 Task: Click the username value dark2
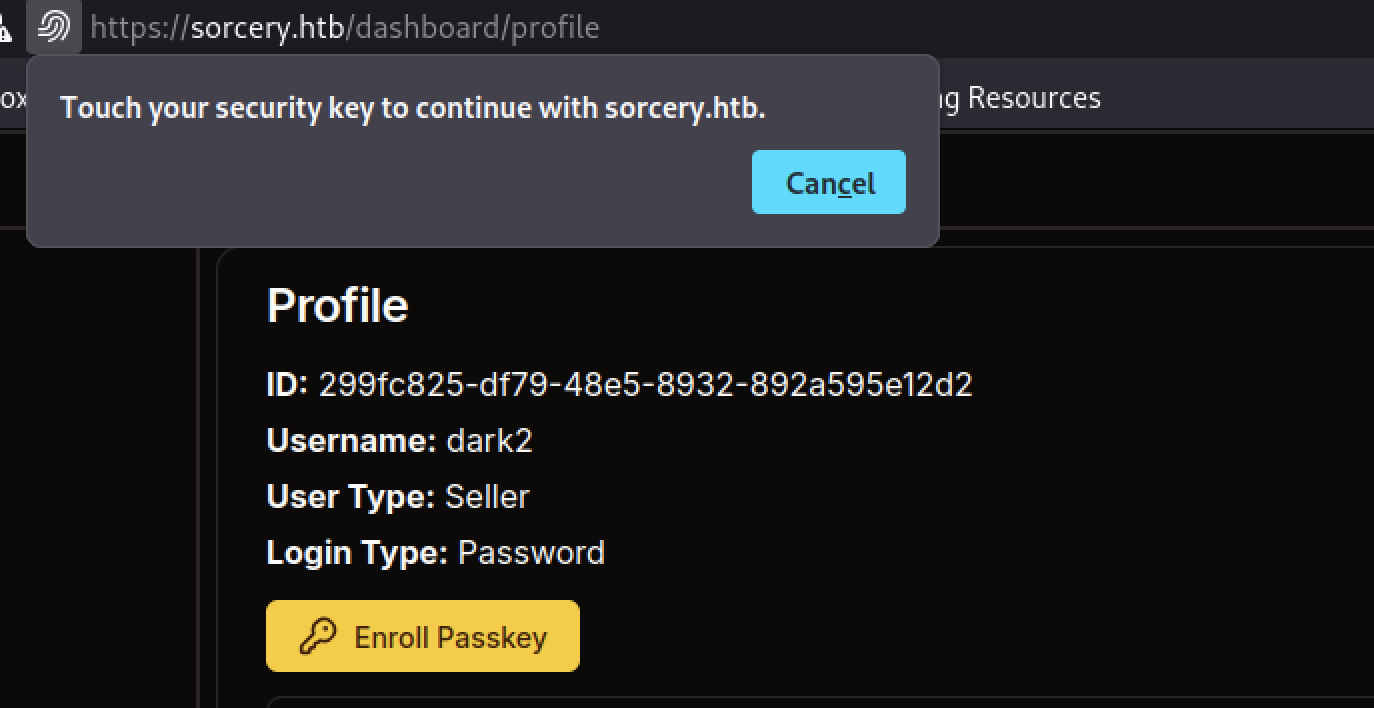(489, 441)
